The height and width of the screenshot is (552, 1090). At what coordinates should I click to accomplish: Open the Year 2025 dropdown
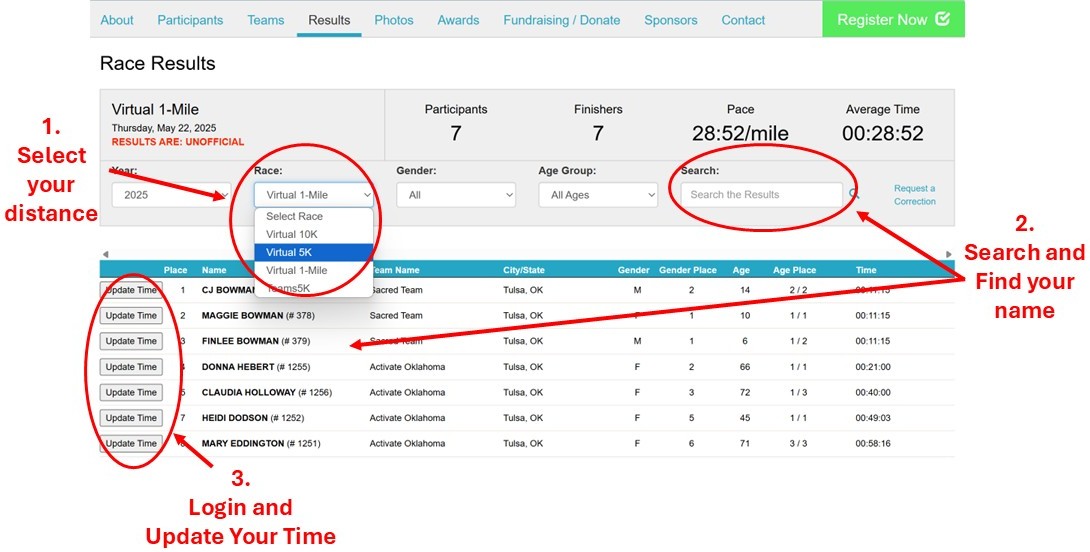point(171,195)
